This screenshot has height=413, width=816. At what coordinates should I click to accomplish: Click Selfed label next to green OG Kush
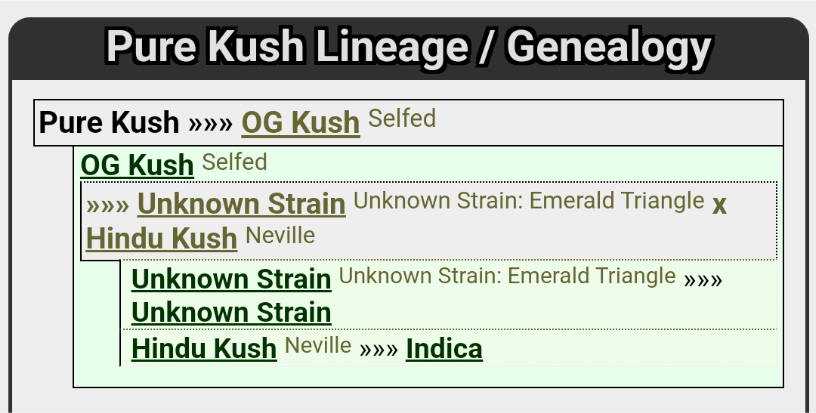(234, 162)
